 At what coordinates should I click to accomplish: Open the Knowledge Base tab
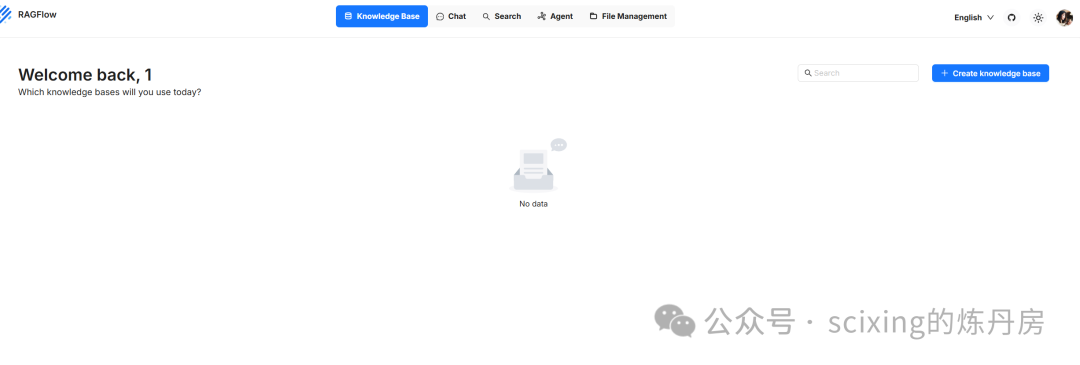coord(382,17)
